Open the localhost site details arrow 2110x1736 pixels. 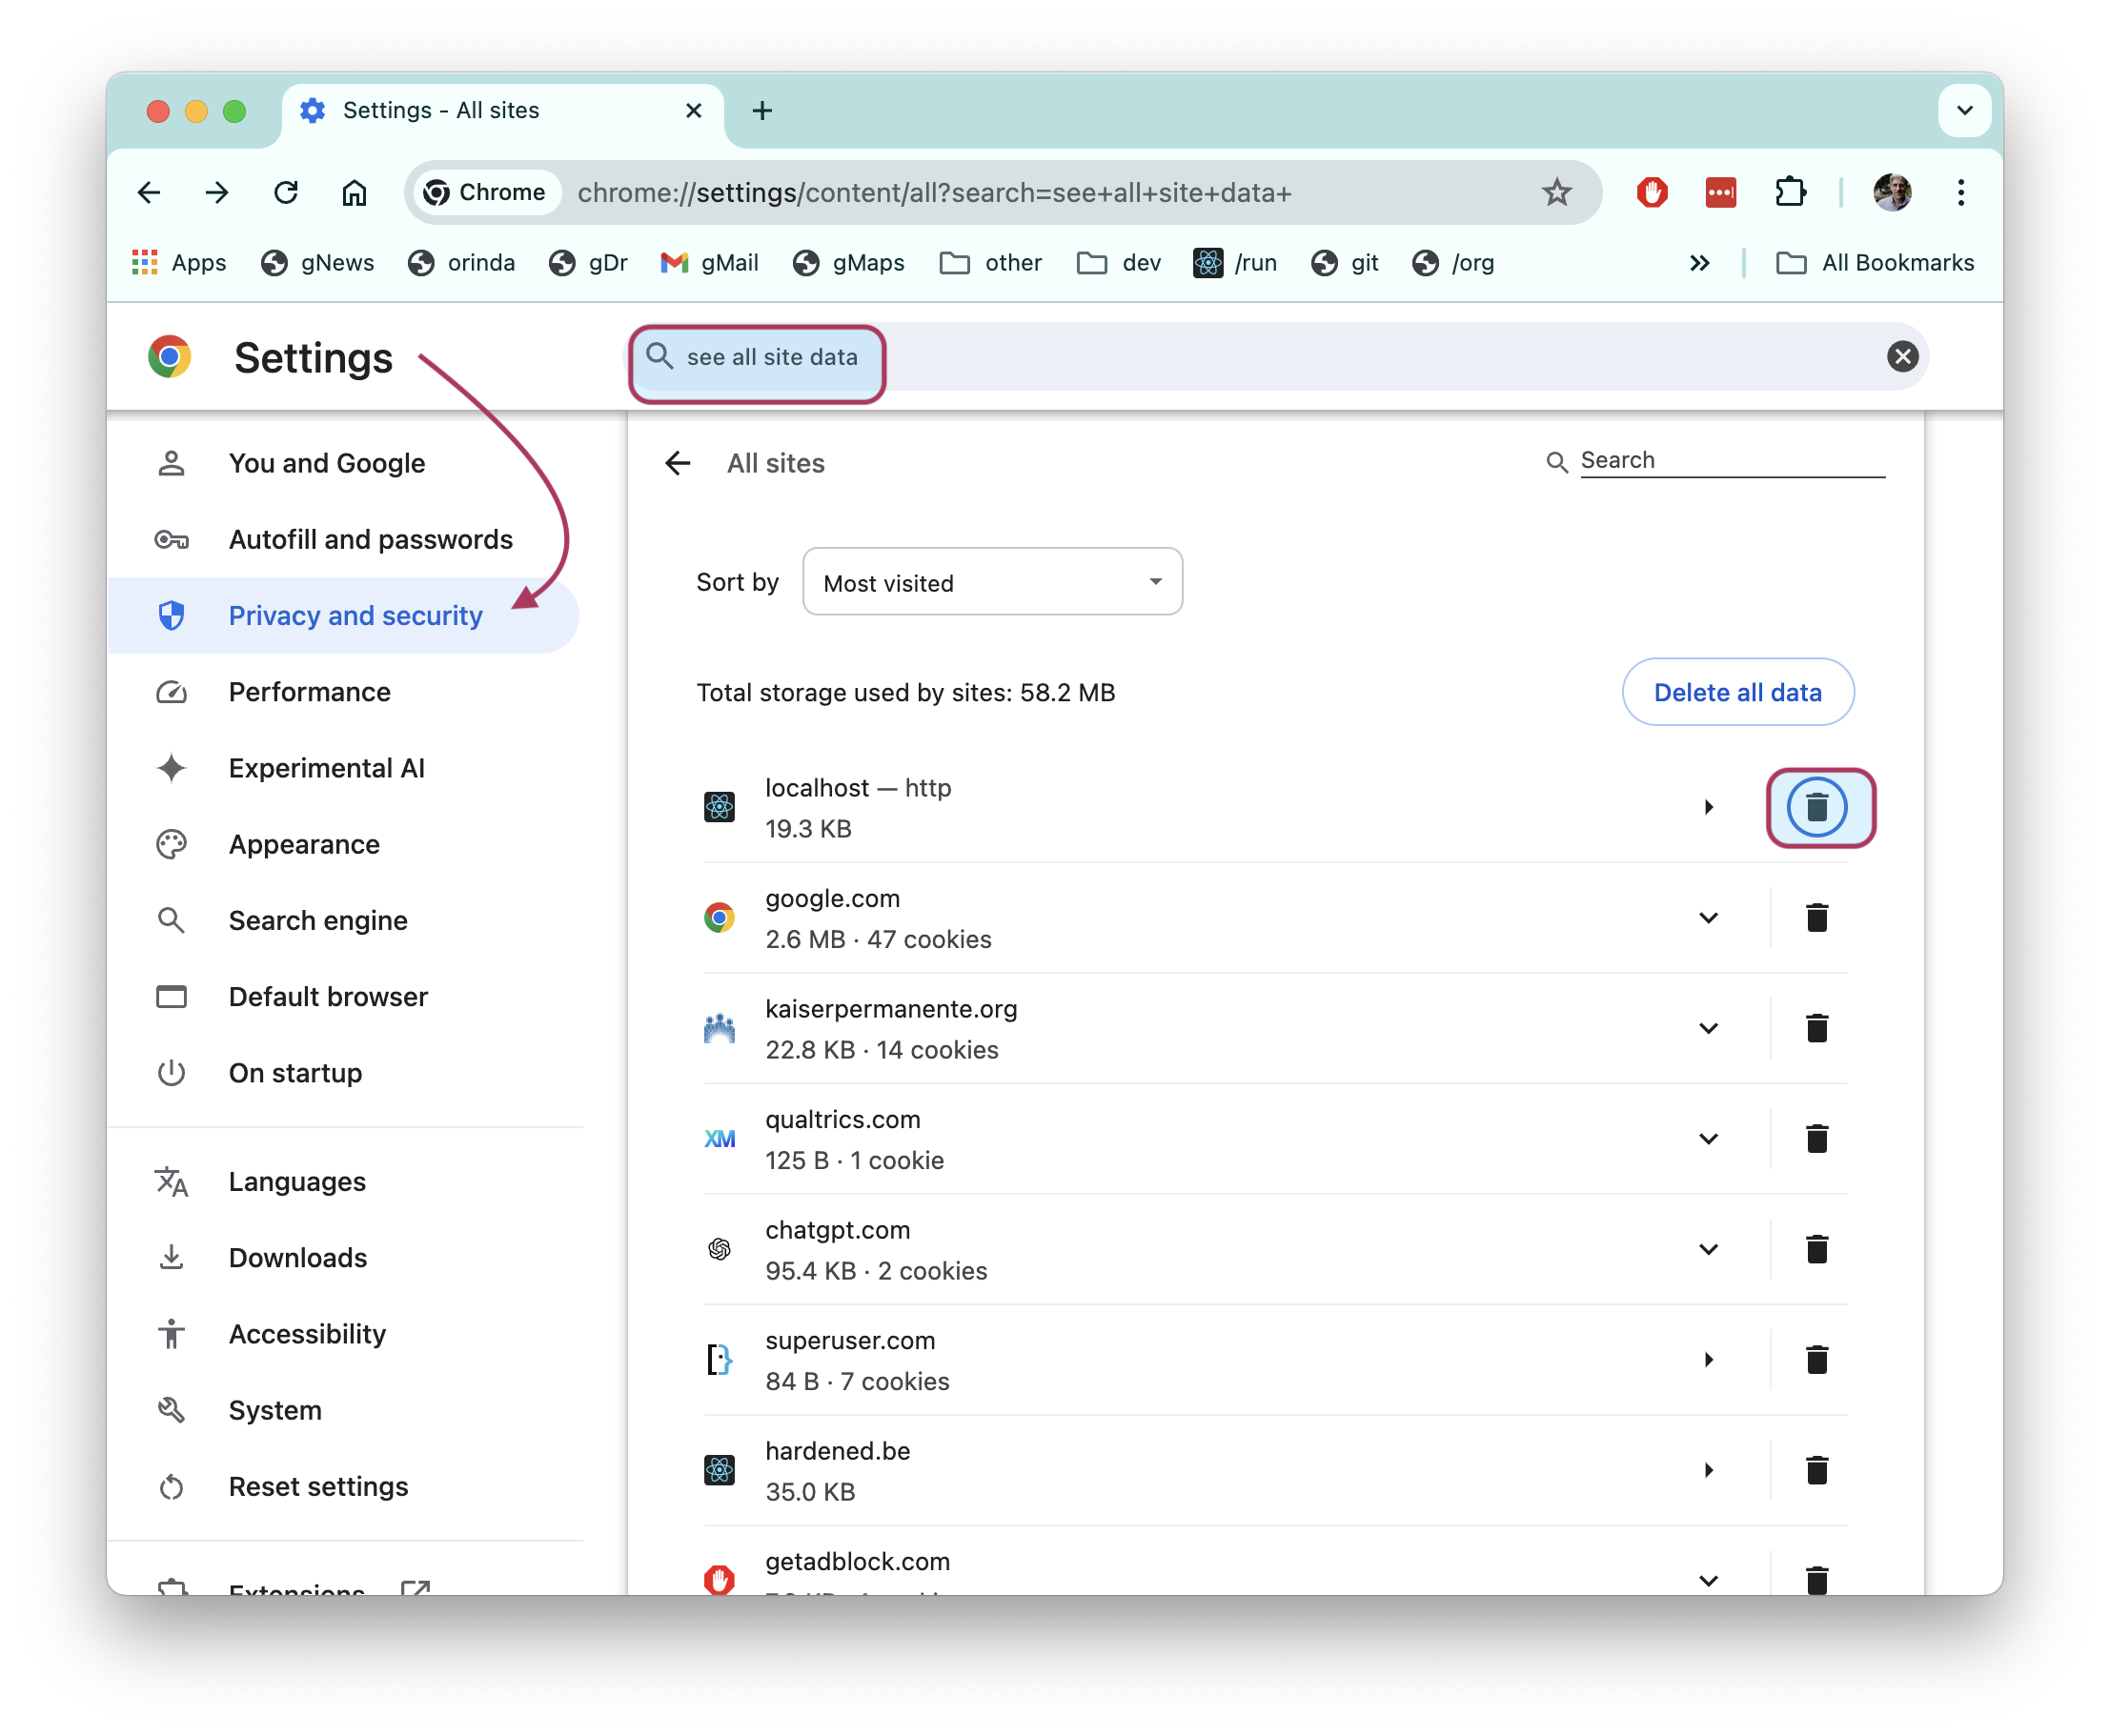coord(1707,808)
